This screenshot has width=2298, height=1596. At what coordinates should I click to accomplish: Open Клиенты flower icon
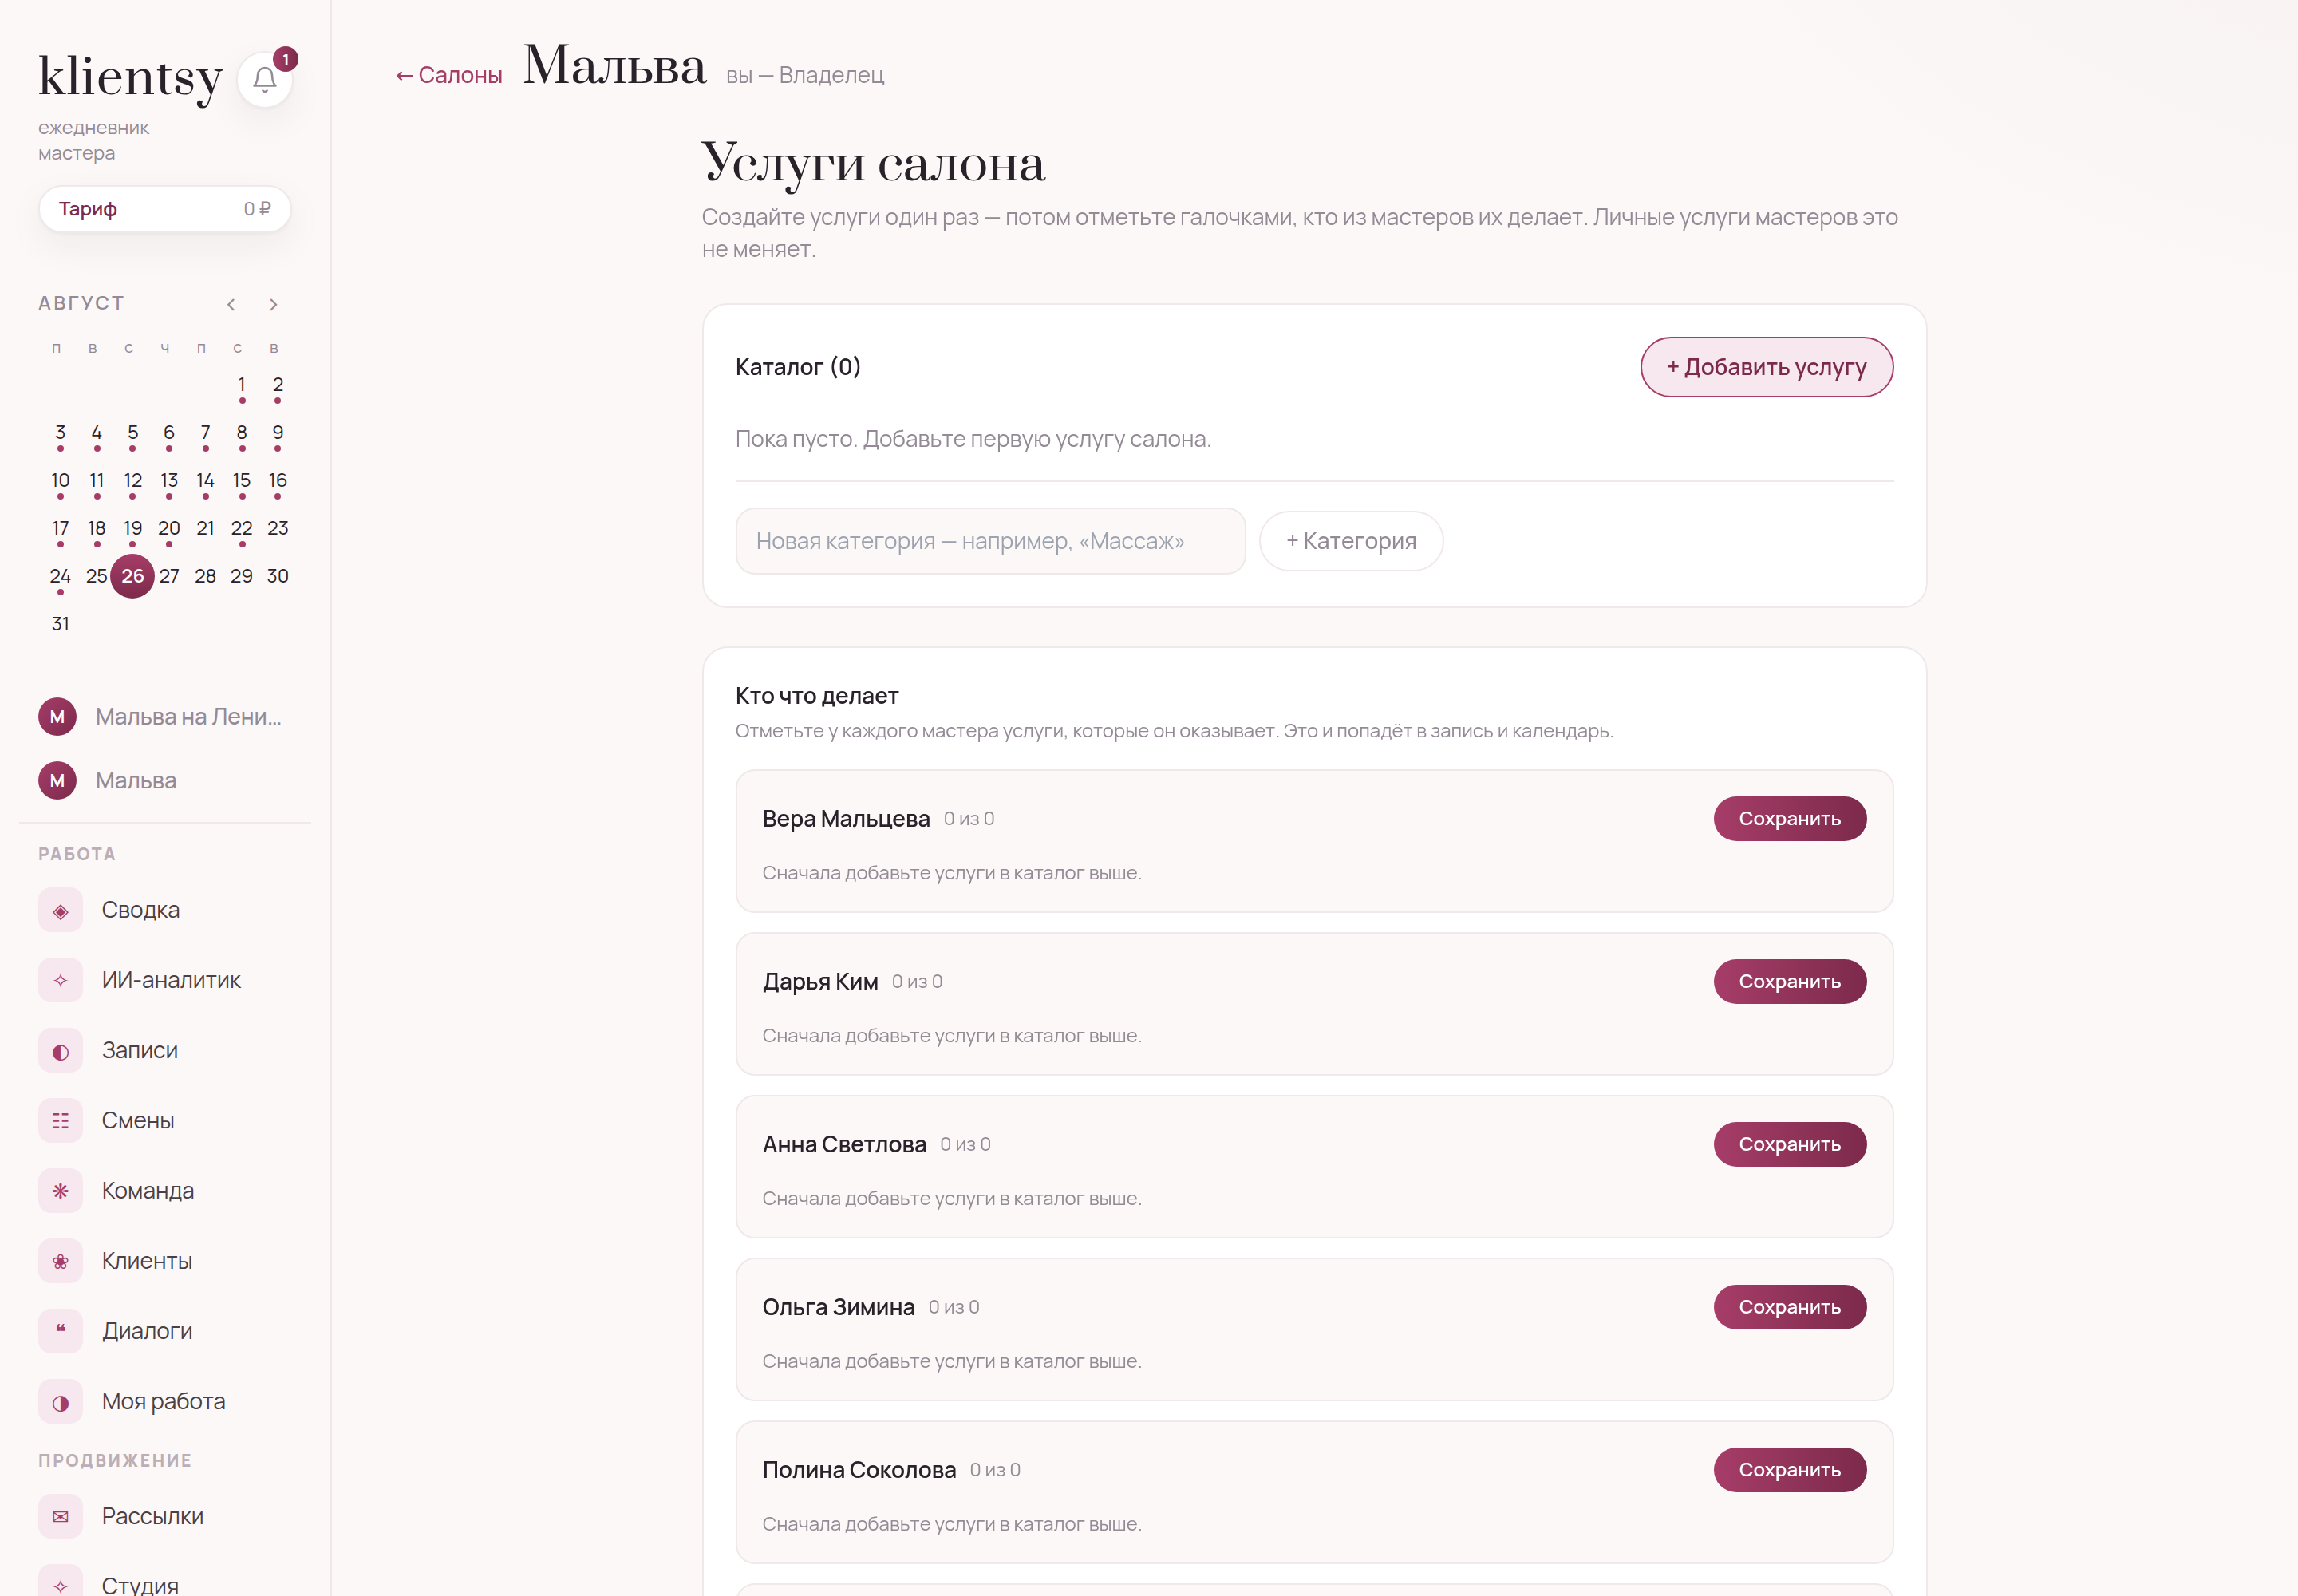[x=61, y=1261]
